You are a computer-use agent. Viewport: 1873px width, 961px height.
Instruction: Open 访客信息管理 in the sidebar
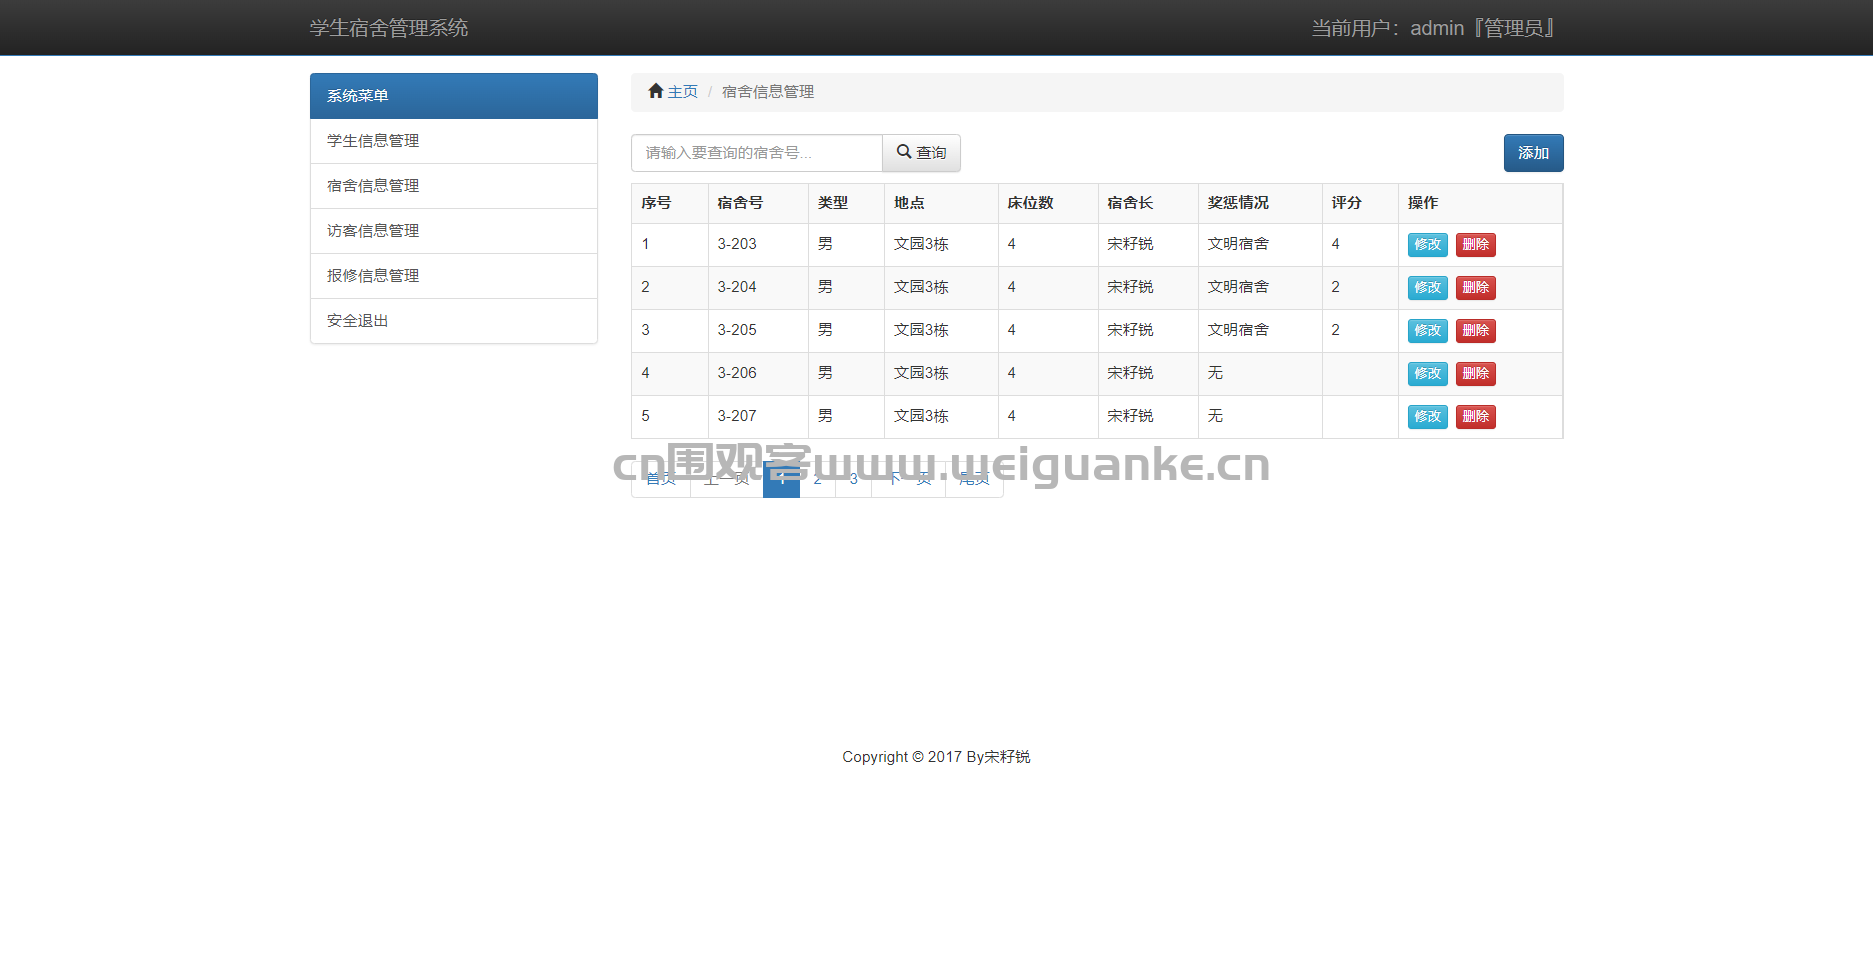454,231
